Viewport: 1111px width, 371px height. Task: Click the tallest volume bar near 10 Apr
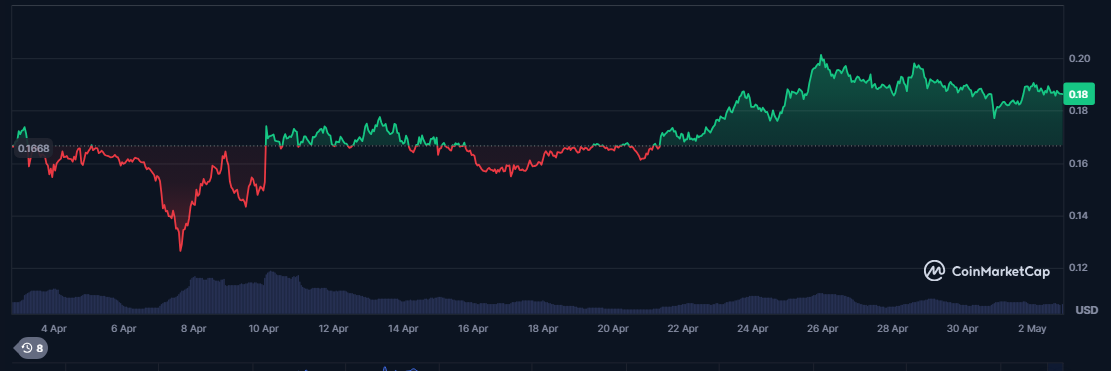269,292
